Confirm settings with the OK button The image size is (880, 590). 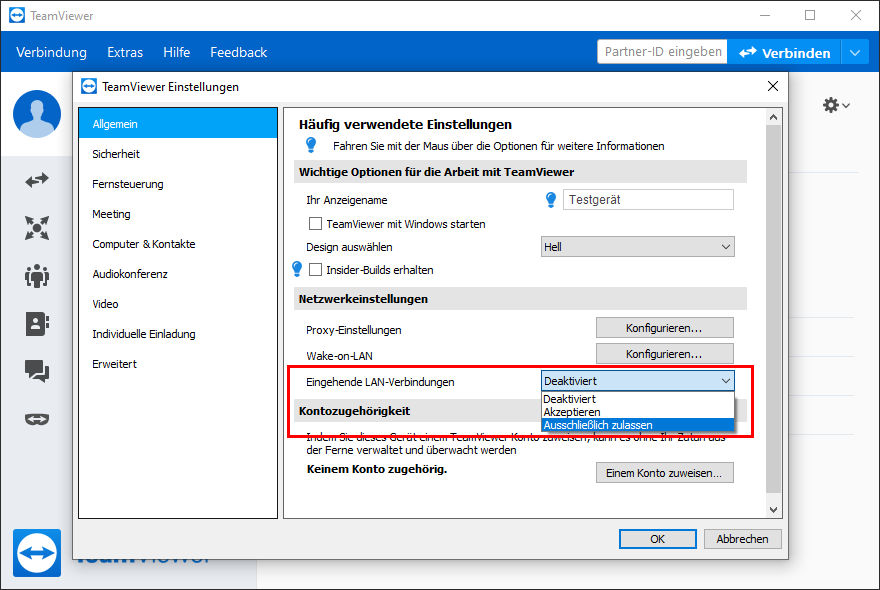pyautogui.click(x=658, y=539)
